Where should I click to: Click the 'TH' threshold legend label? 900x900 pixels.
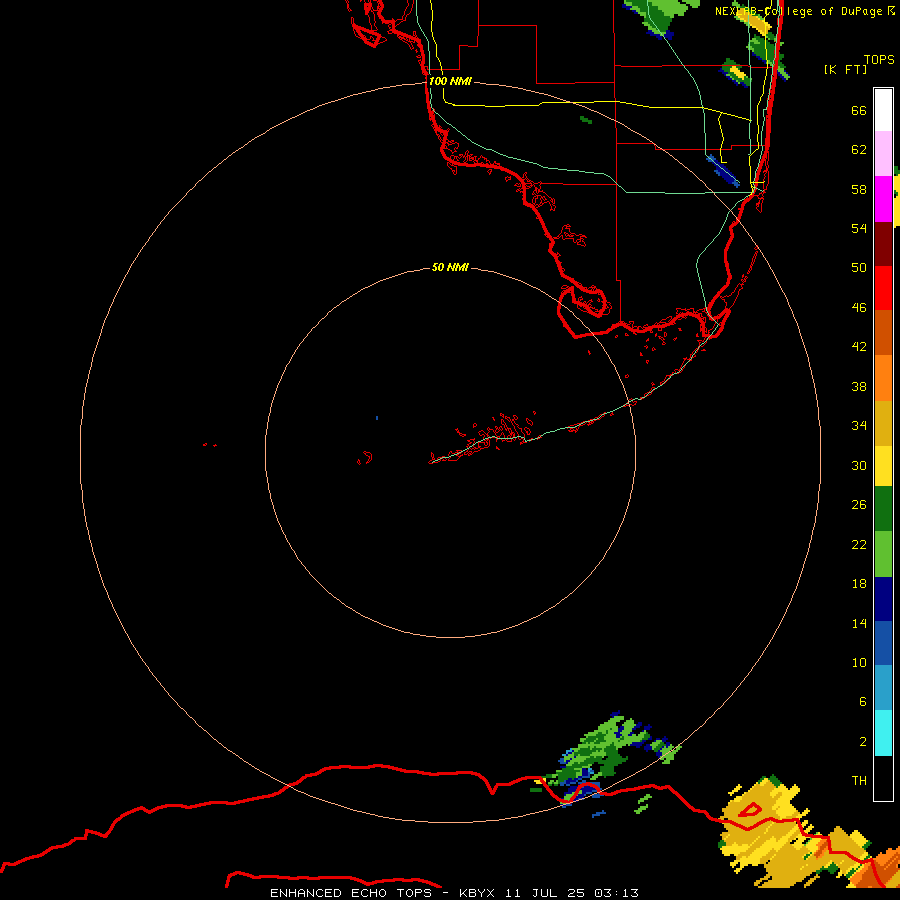859,780
